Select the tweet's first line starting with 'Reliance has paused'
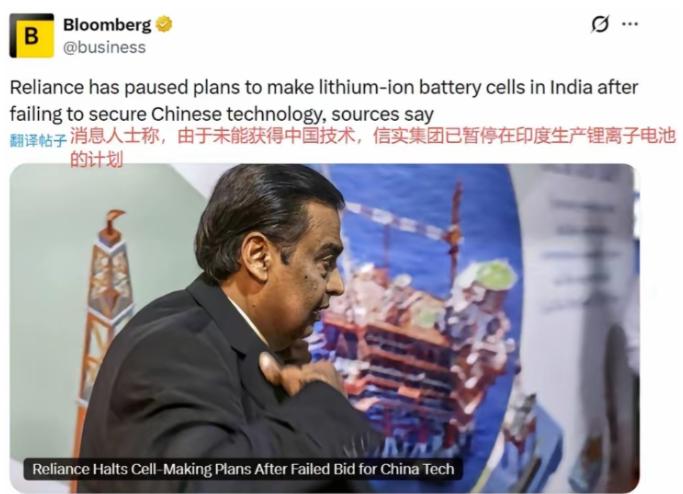The height and width of the screenshot is (494, 683). click(x=324, y=88)
